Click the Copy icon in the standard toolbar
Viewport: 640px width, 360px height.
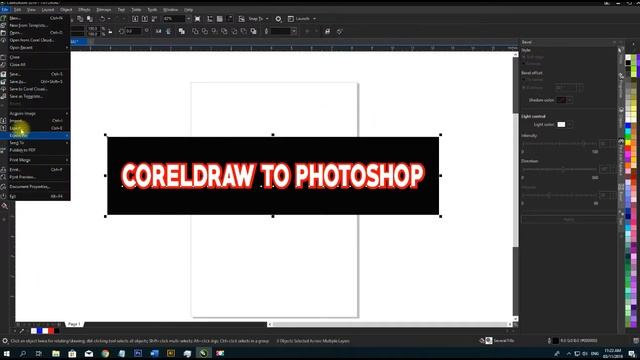click(80, 19)
